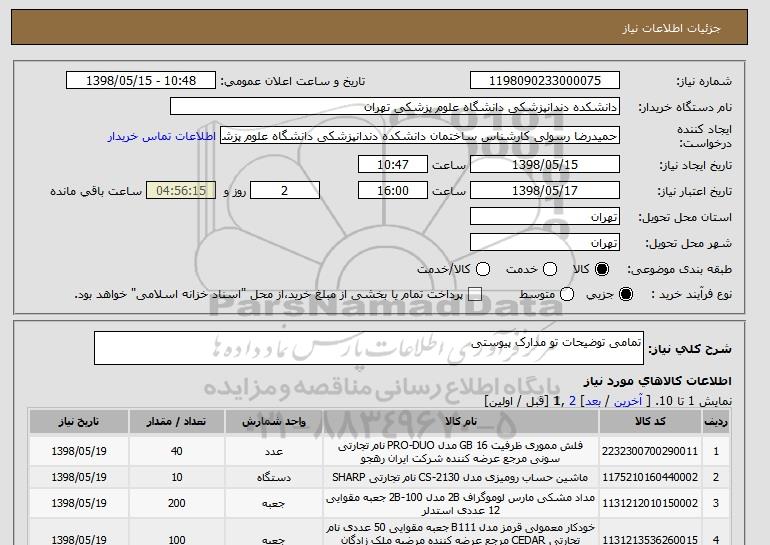Click the بعد pagination link
The width and height of the screenshot is (770, 545).
pos(593,401)
